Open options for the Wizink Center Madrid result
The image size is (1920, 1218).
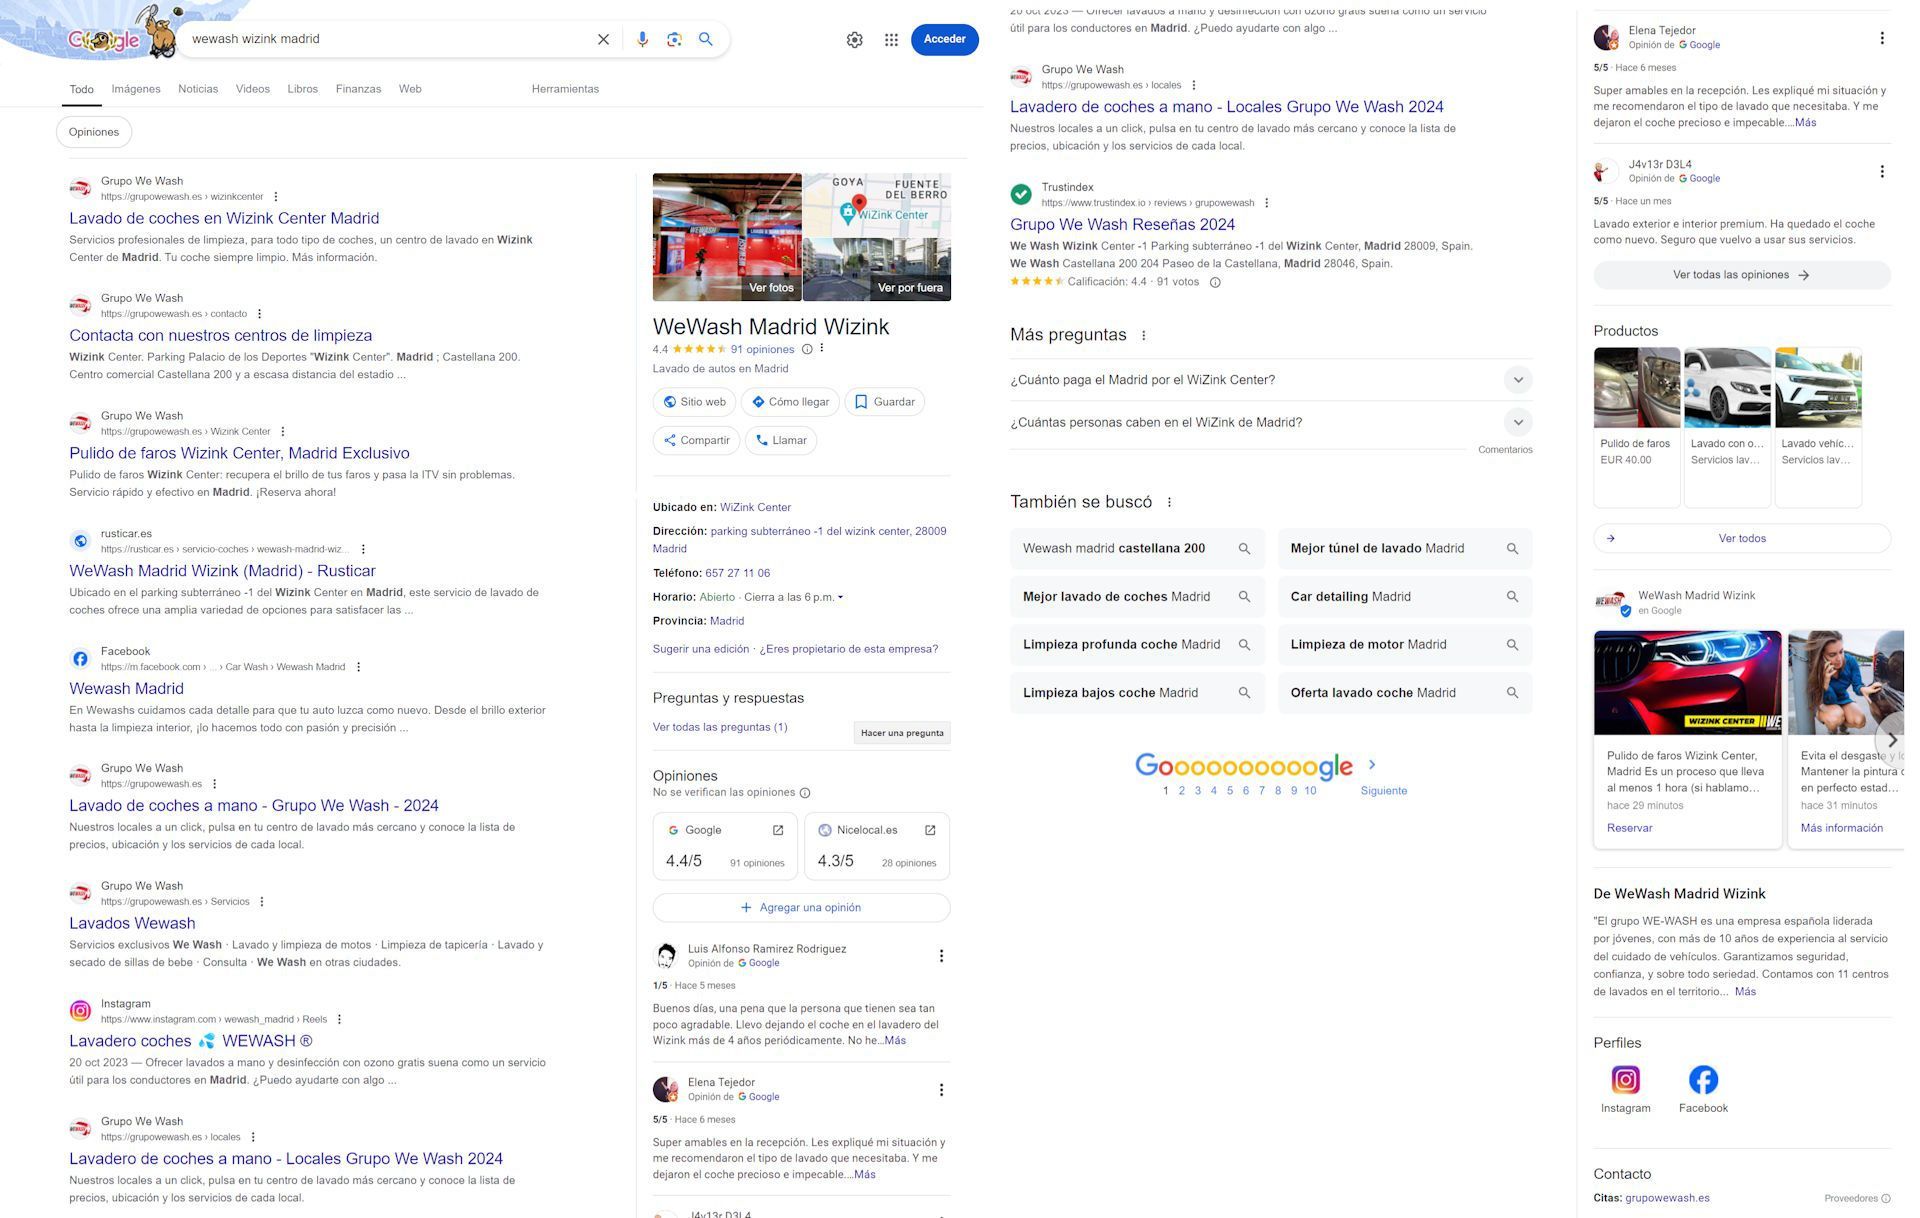click(276, 197)
